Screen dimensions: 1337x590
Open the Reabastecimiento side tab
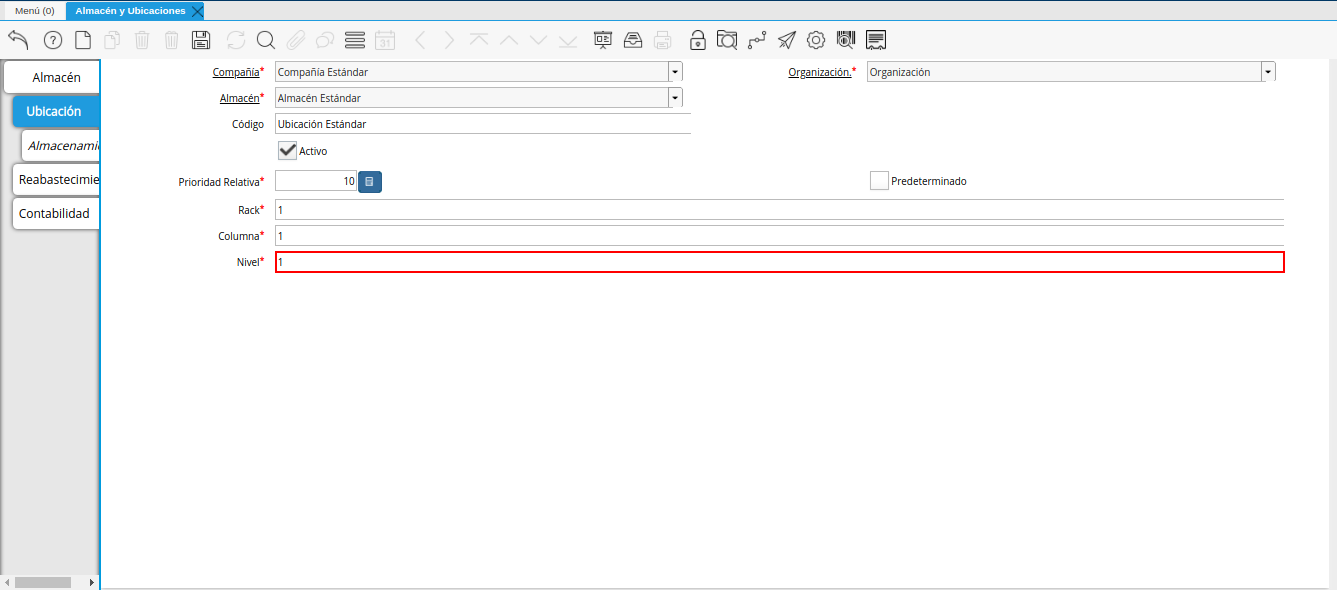point(56,179)
